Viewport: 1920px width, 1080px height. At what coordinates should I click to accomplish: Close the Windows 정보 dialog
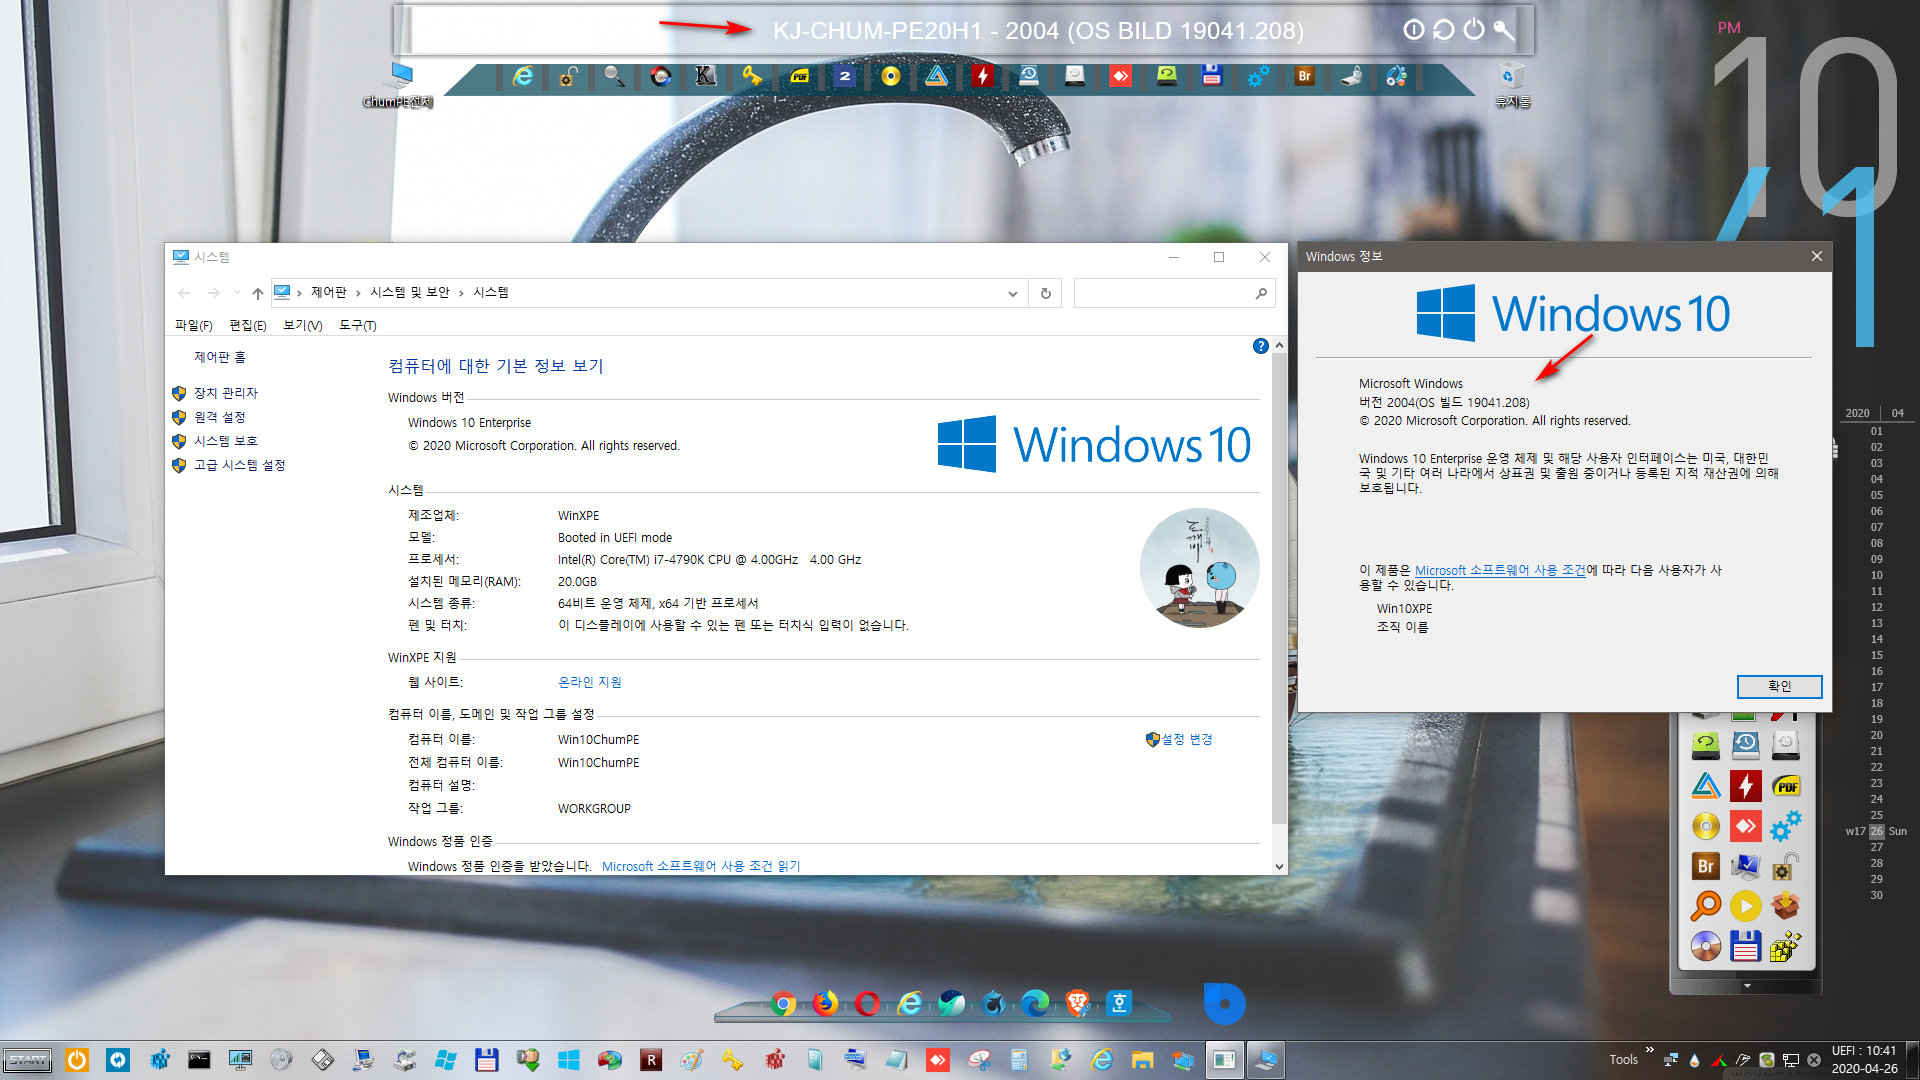[x=1816, y=256]
